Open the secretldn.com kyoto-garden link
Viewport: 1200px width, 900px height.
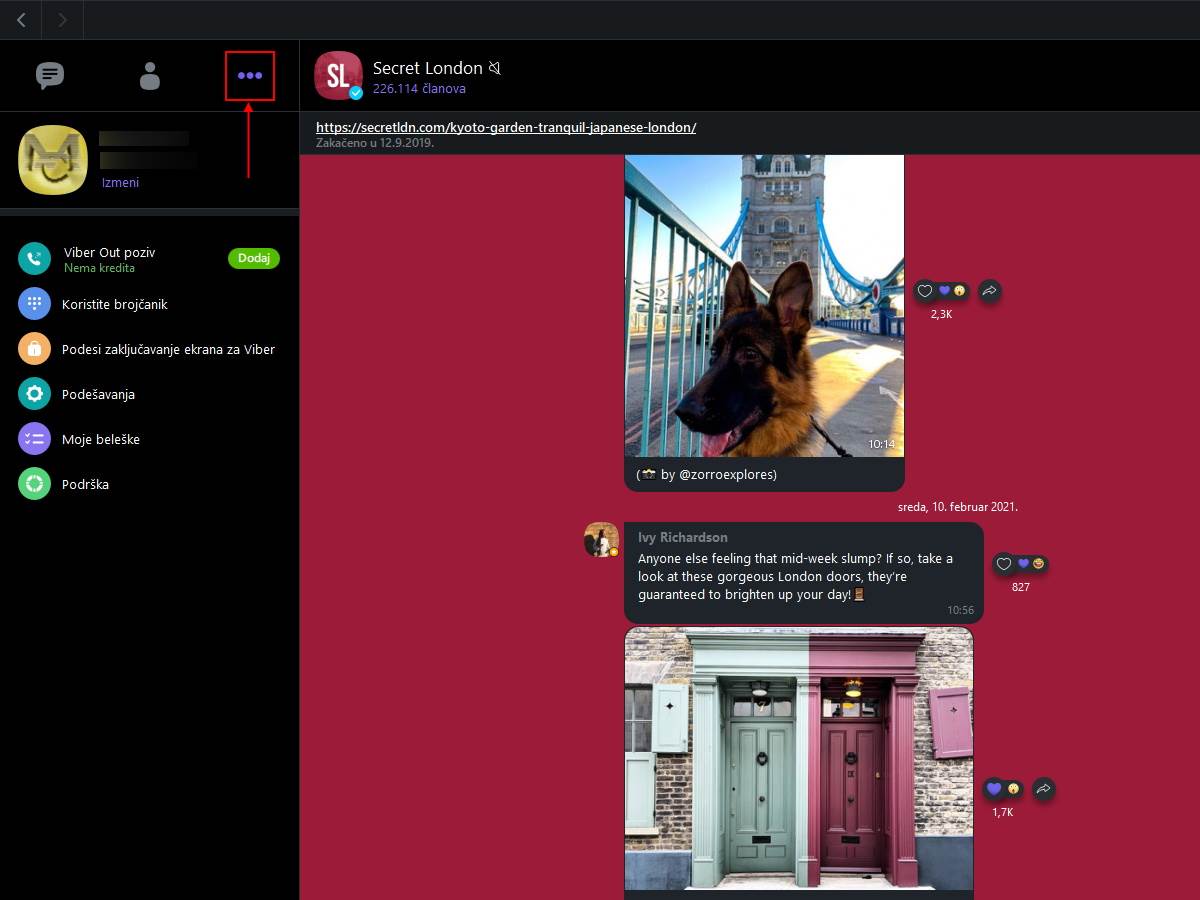click(506, 127)
